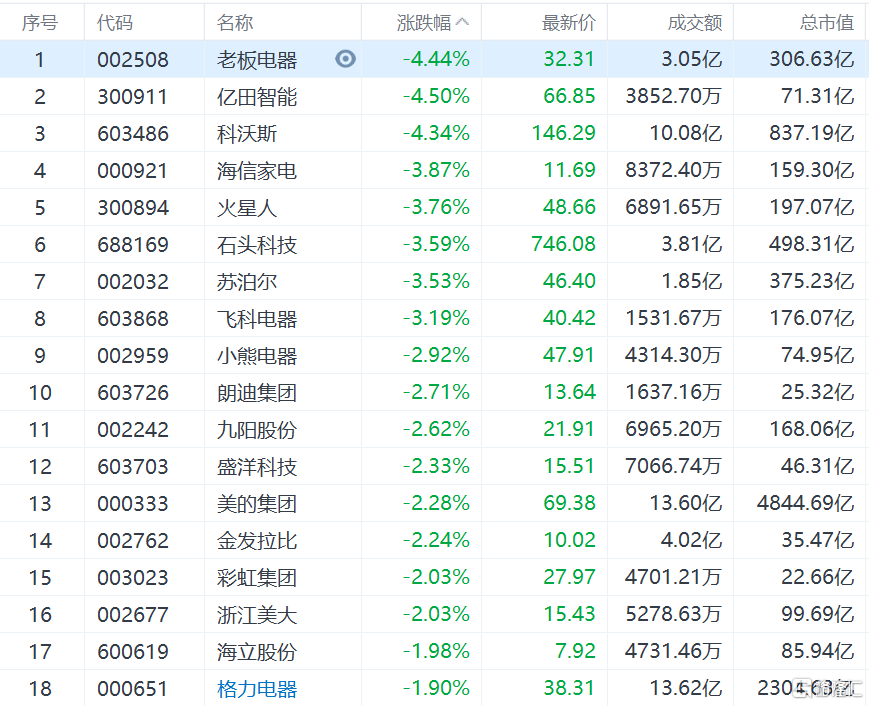This screenshot has width=869, height=706.
Task: Click on 小熊电器 name
Action: [x=257, y=356]
